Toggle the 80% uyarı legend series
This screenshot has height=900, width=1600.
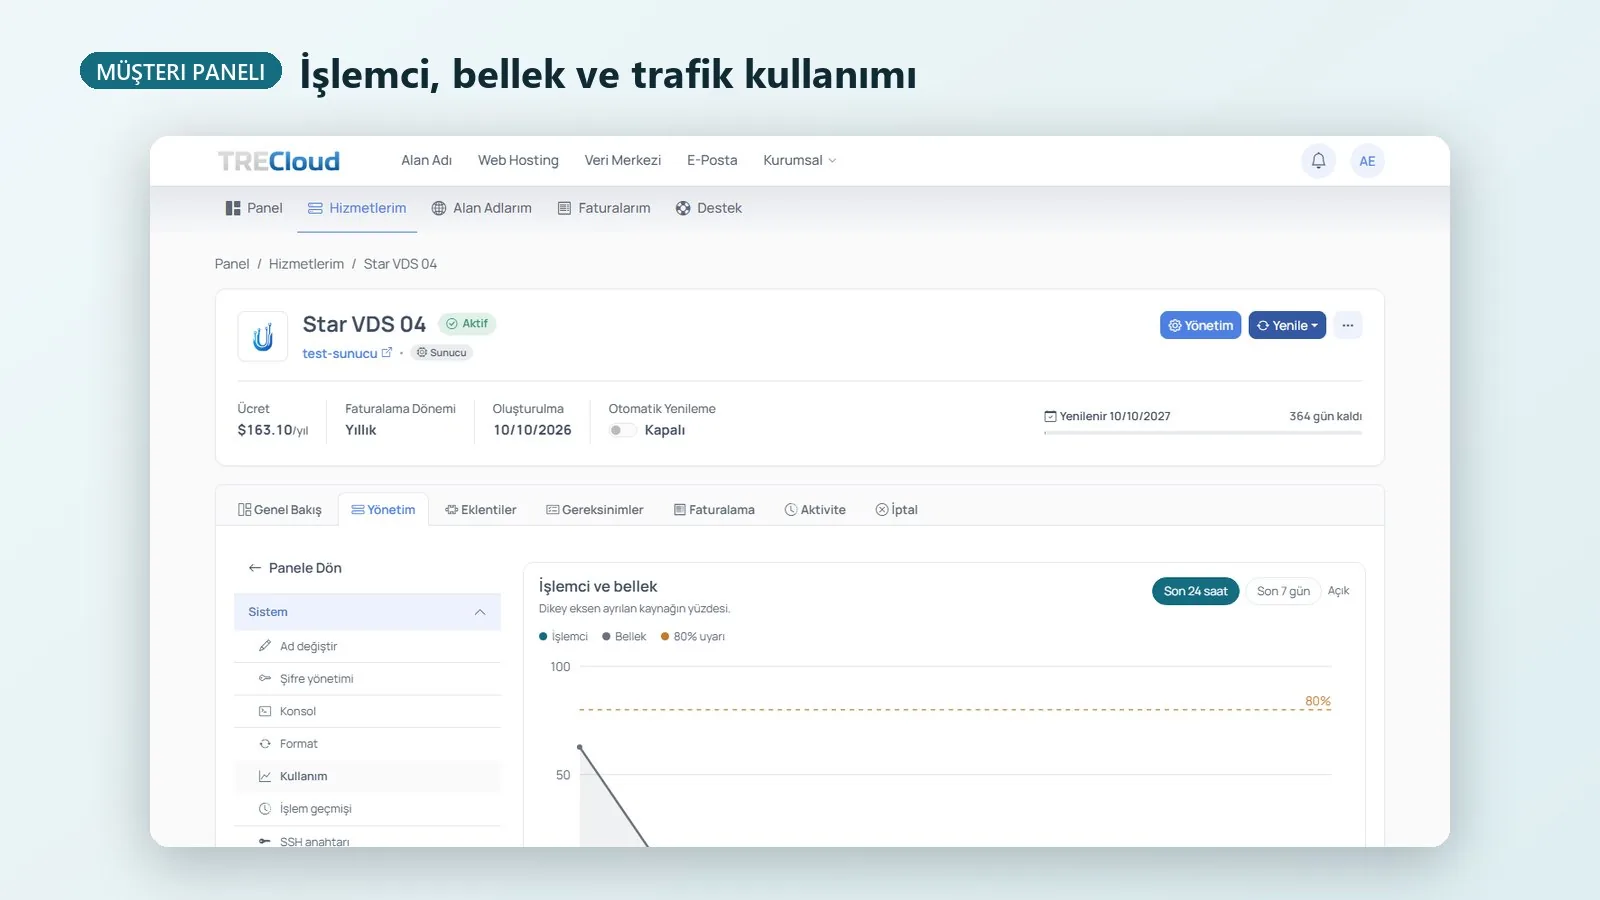(693, 636)
